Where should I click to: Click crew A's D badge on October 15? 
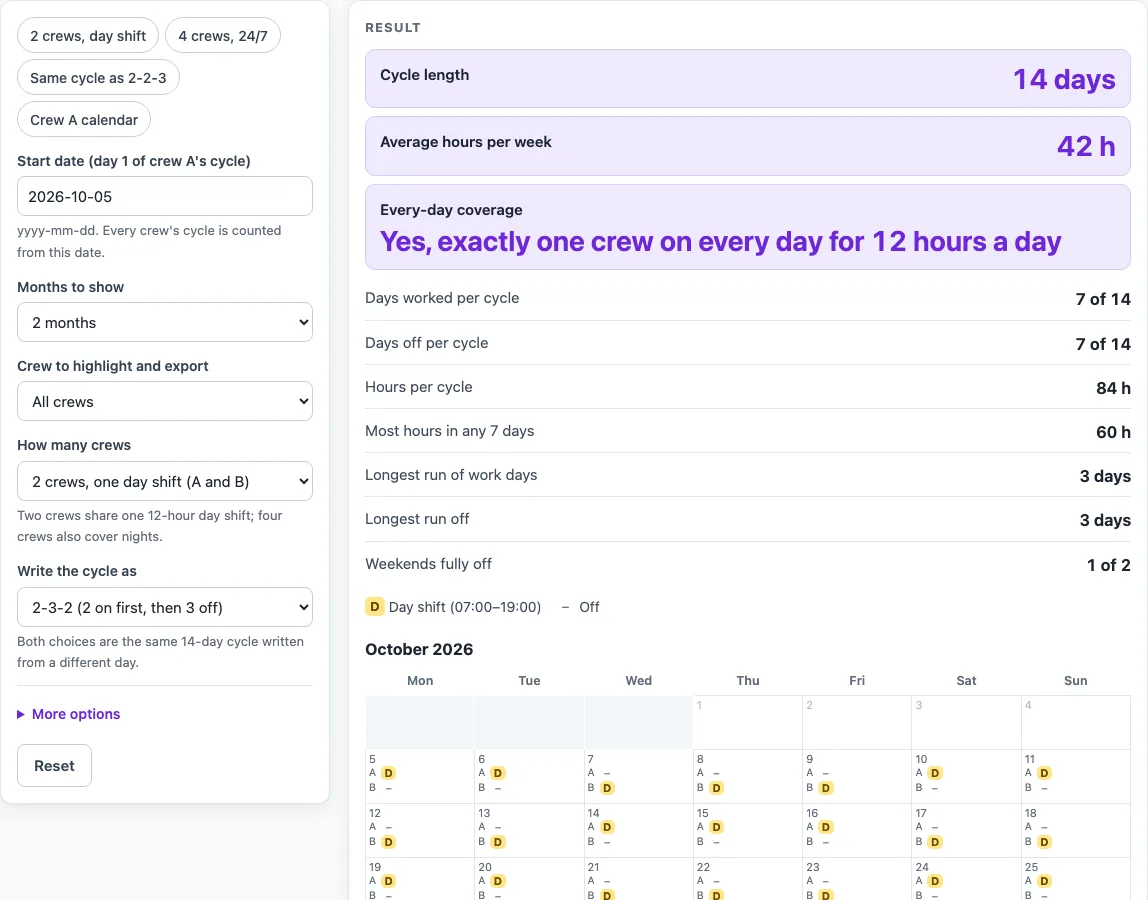[x=717, y=827]
